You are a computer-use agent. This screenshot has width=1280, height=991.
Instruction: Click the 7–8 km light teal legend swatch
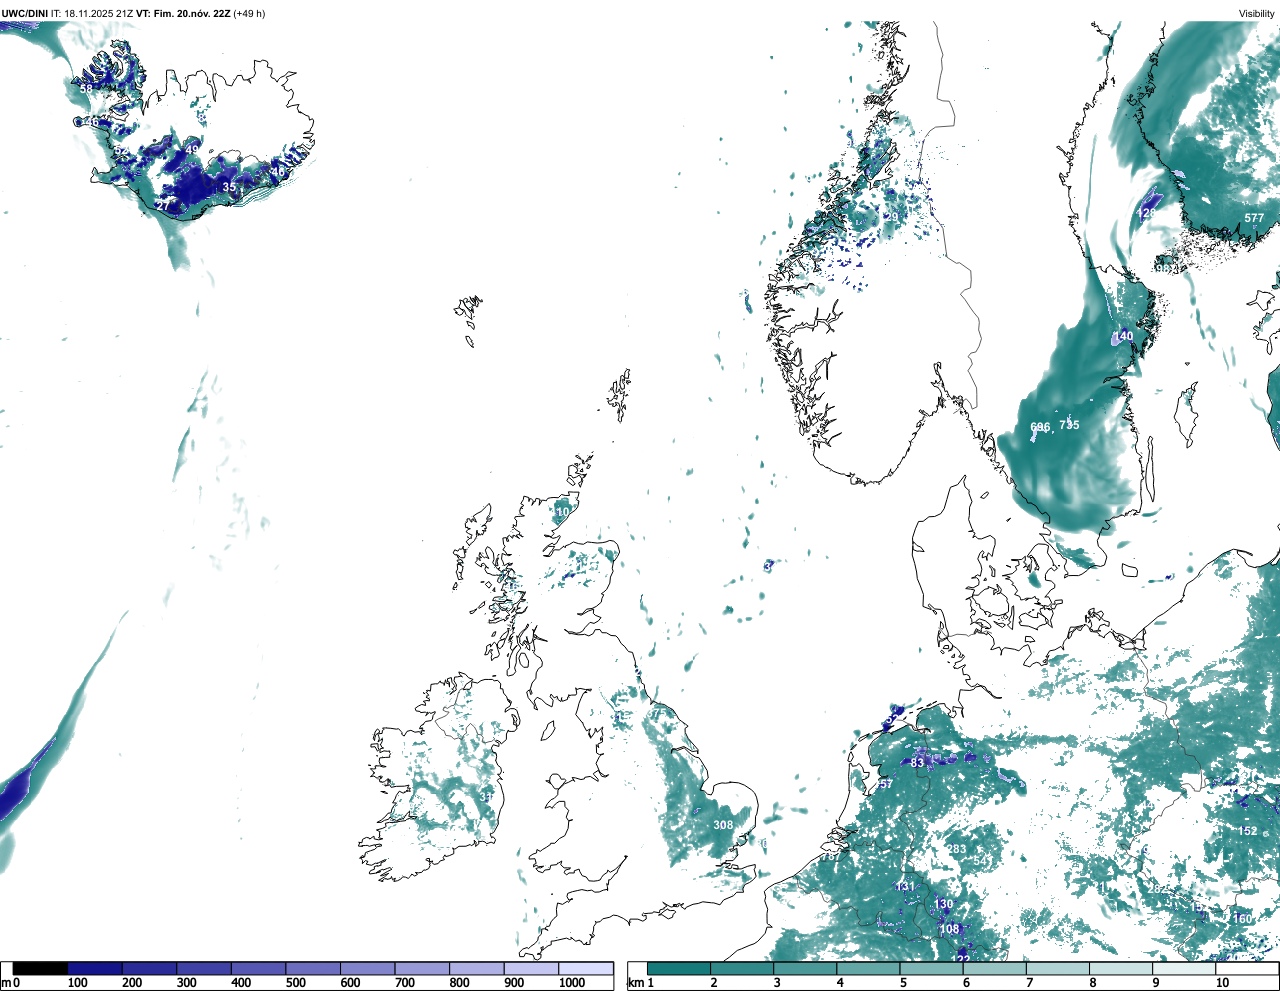(1057, 968)
